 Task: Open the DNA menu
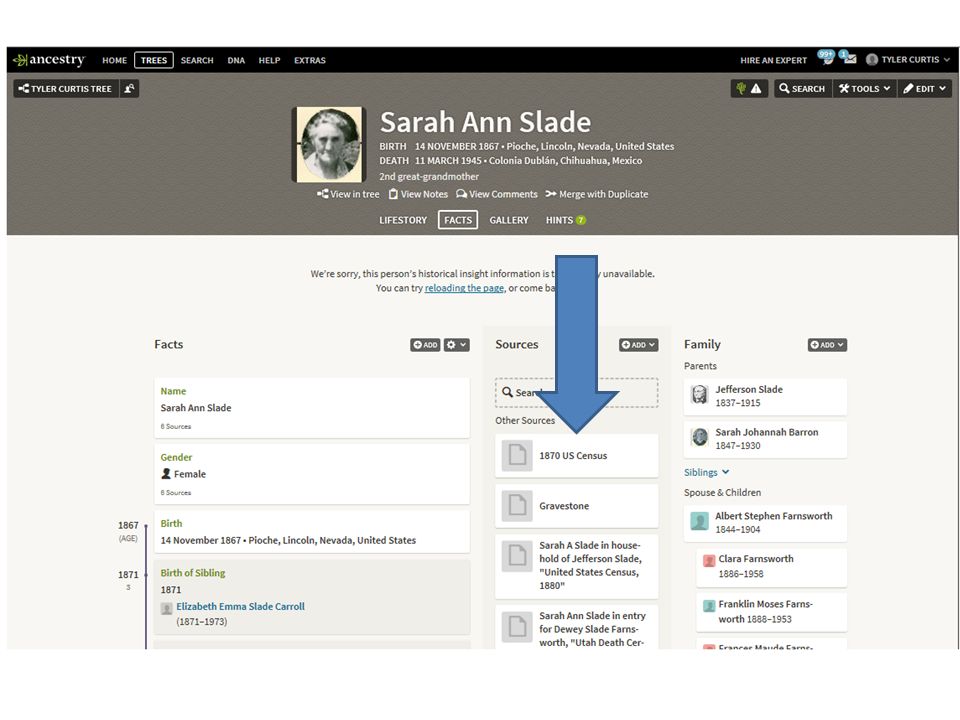point(236,60)
